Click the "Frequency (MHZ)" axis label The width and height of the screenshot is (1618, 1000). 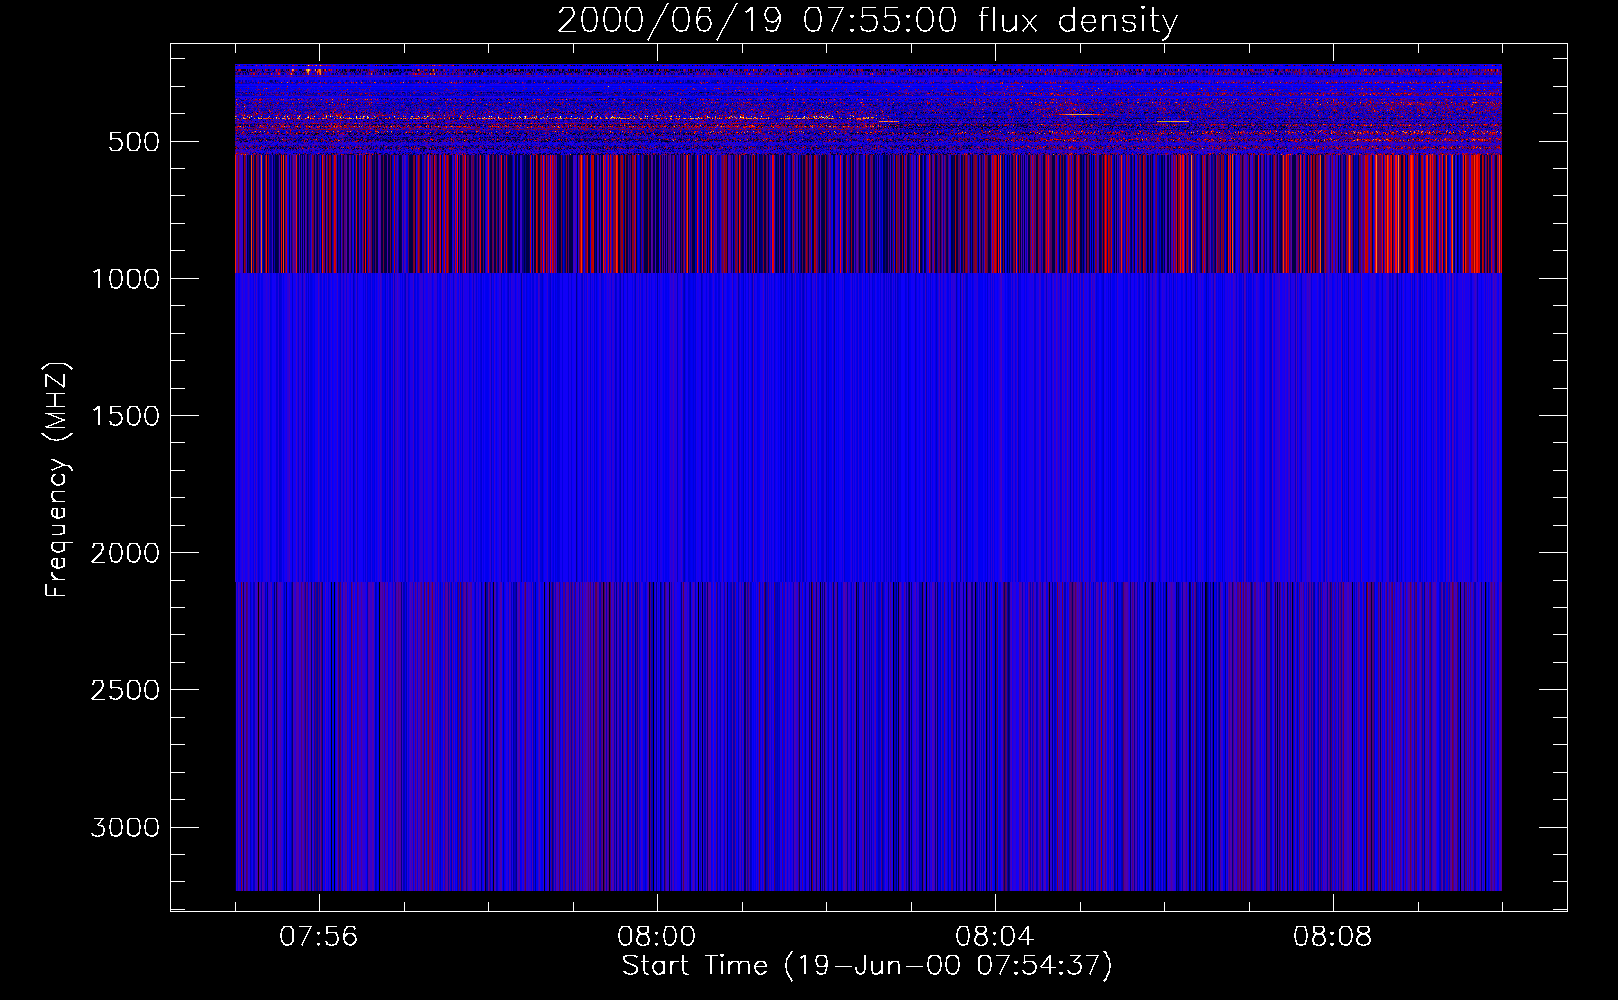pos(58,480)
